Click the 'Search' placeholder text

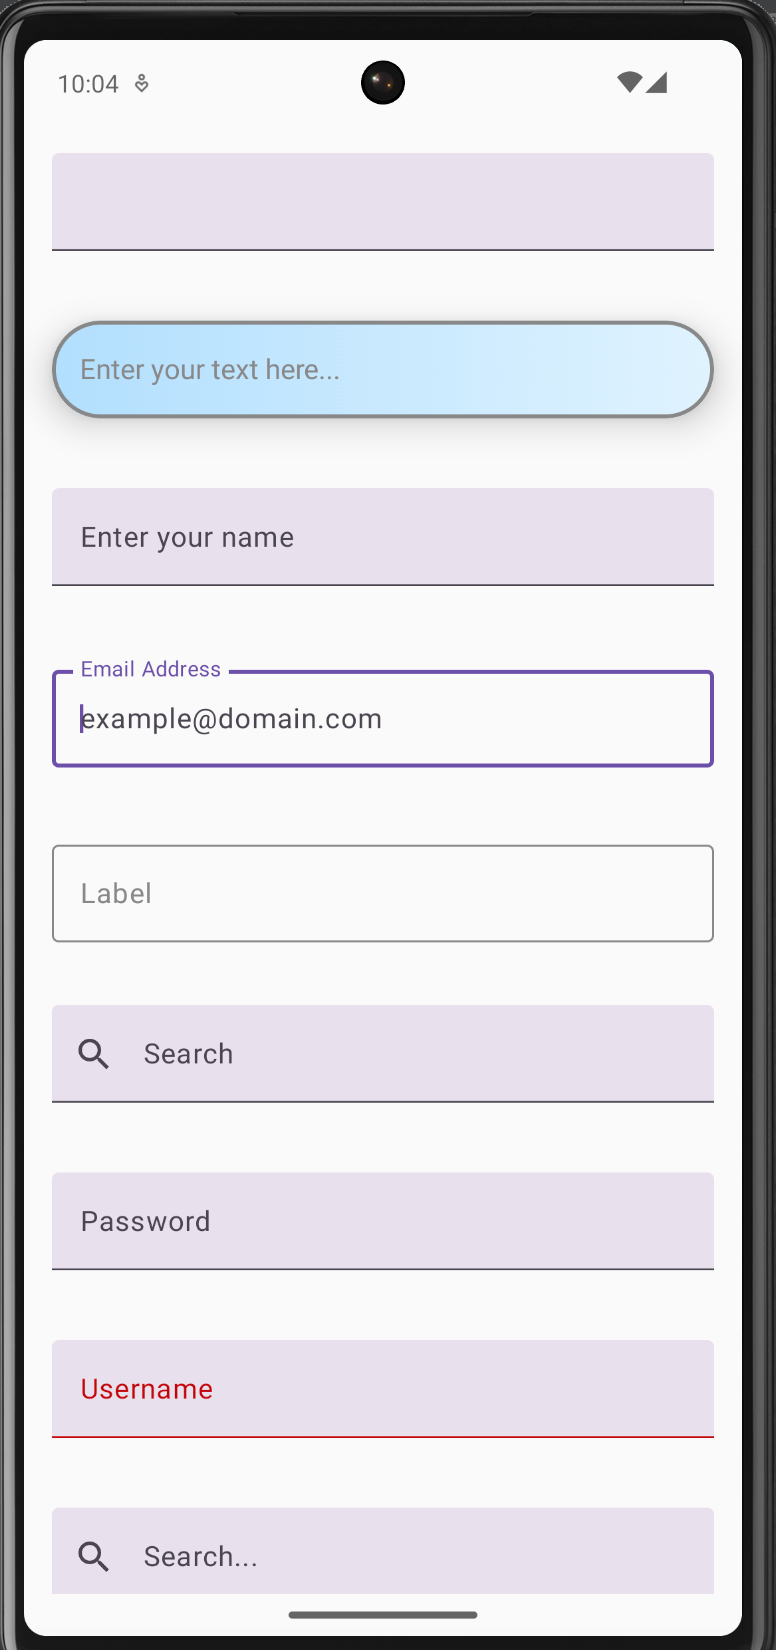coord(188,1054)
